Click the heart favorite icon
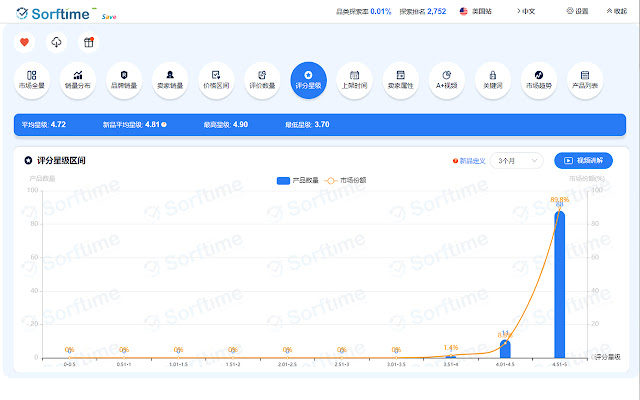 coord(25,43)
